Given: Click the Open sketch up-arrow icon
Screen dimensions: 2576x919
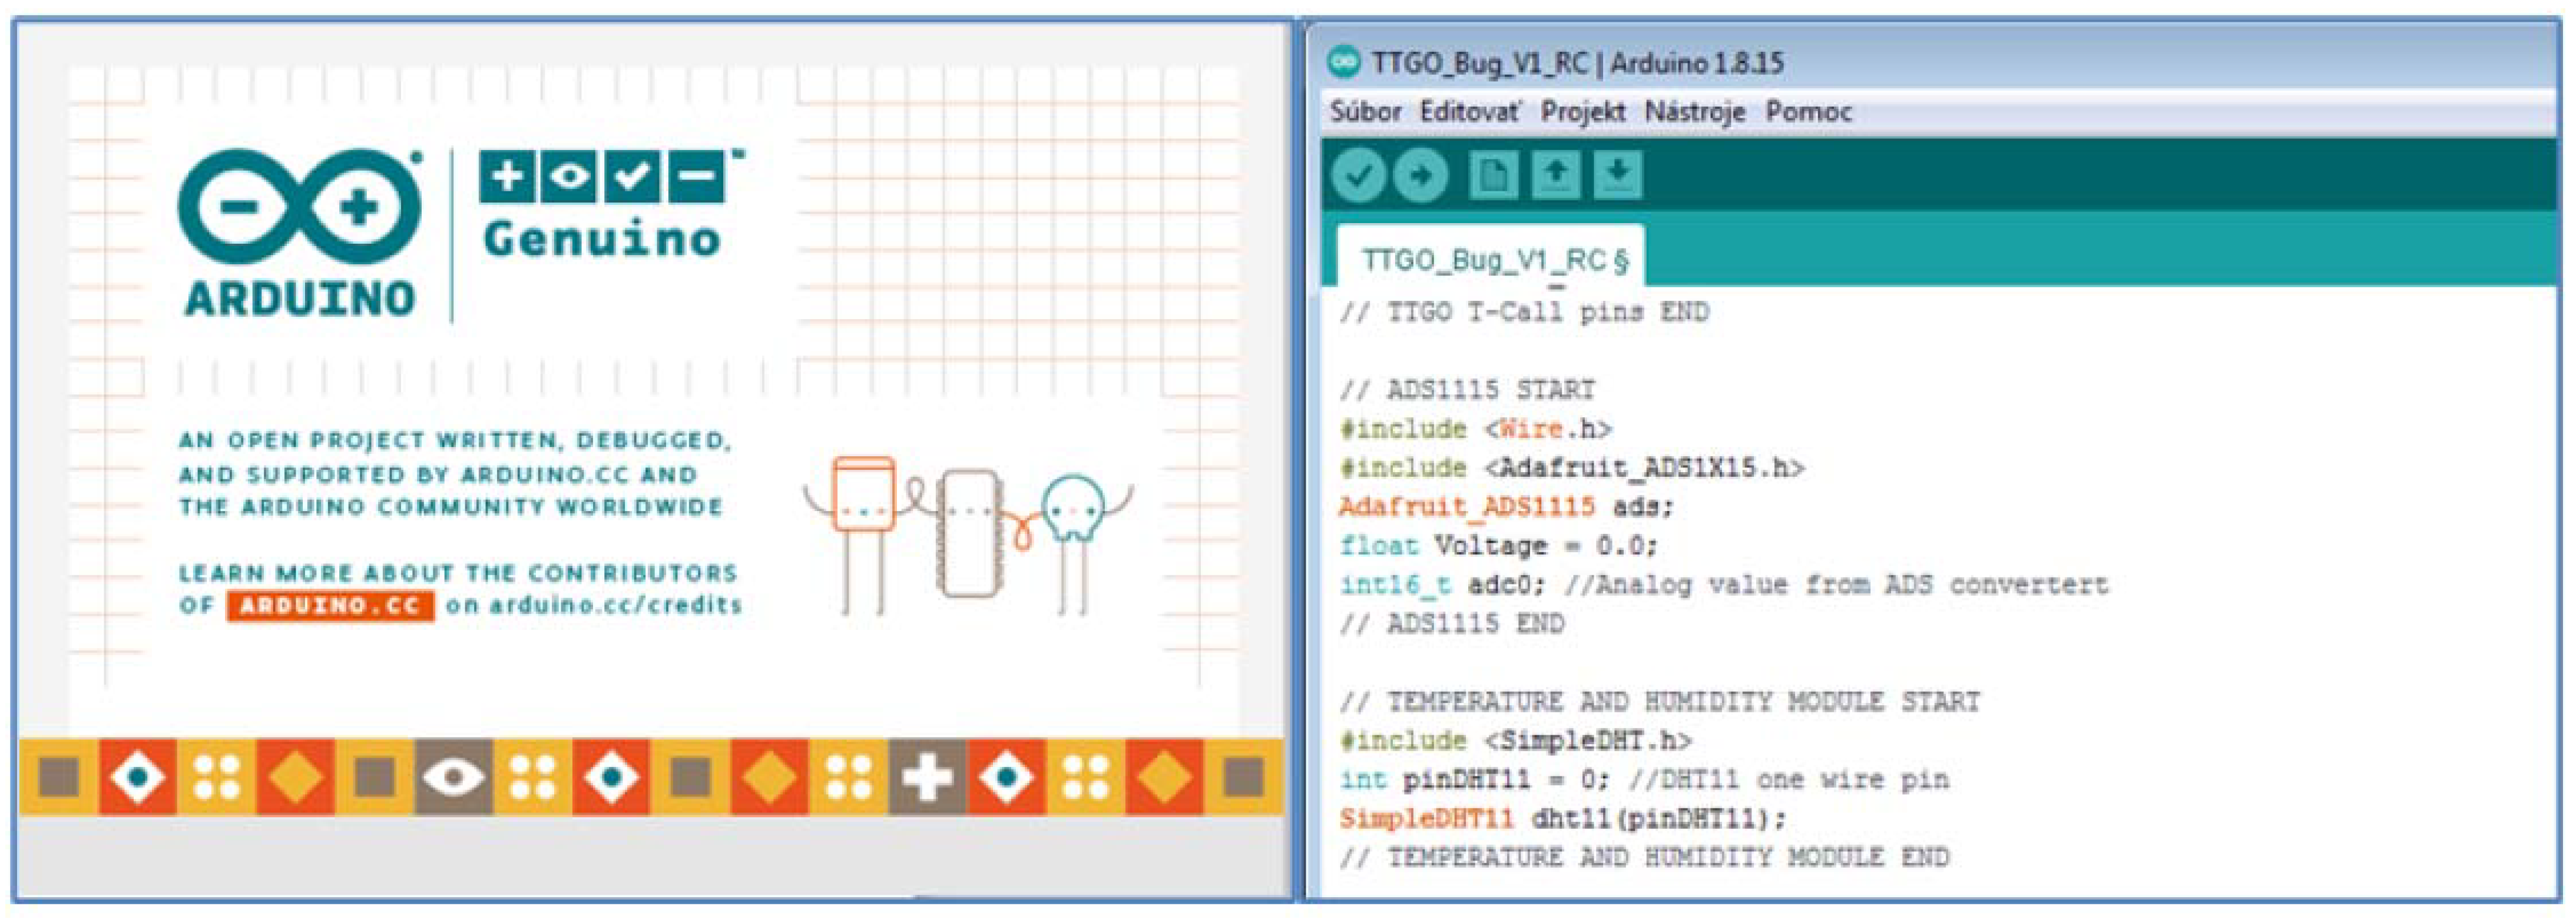Looking at the screenshot, I should pyautogui.click(x=1555, y=176).
